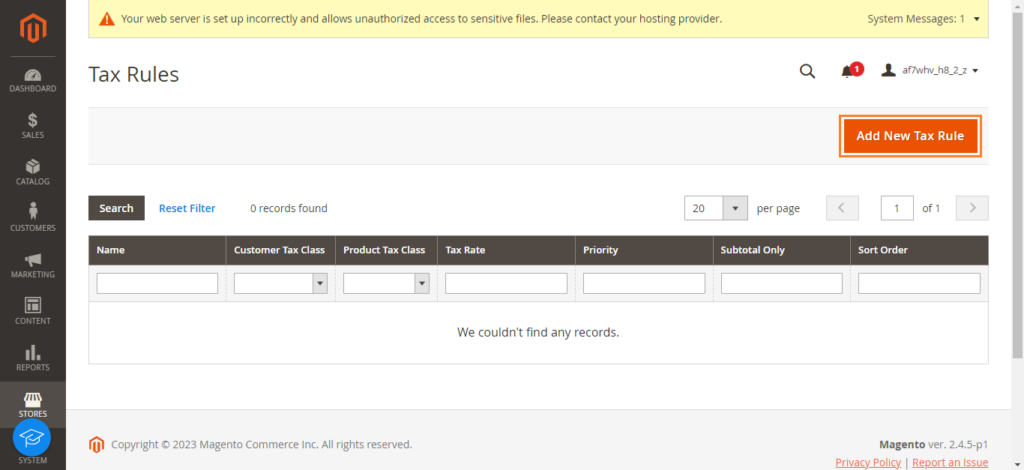Go to previous page arrow button
Image resolution: width=1024 pixels, height=470 pixels.
[842, 208]
